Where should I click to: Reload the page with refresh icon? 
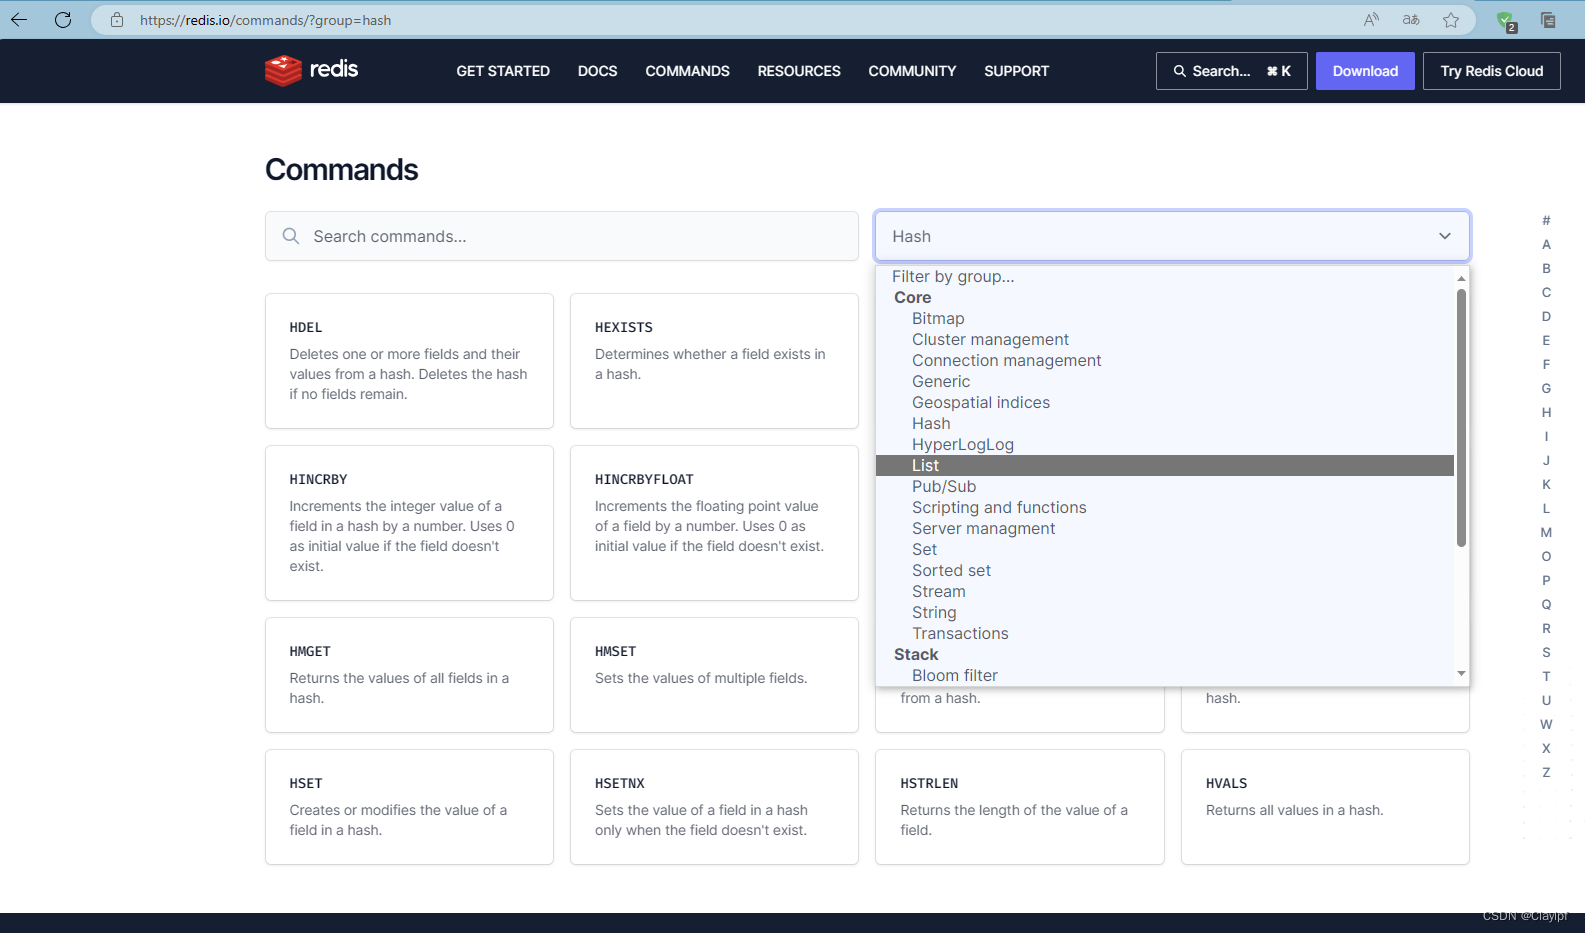(x=63, y=20)
